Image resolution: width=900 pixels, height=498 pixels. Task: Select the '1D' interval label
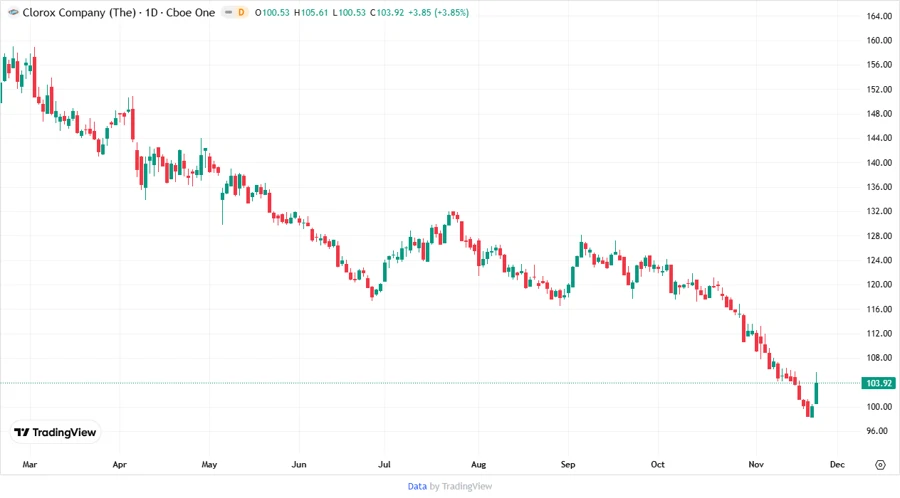click(152, 12)
